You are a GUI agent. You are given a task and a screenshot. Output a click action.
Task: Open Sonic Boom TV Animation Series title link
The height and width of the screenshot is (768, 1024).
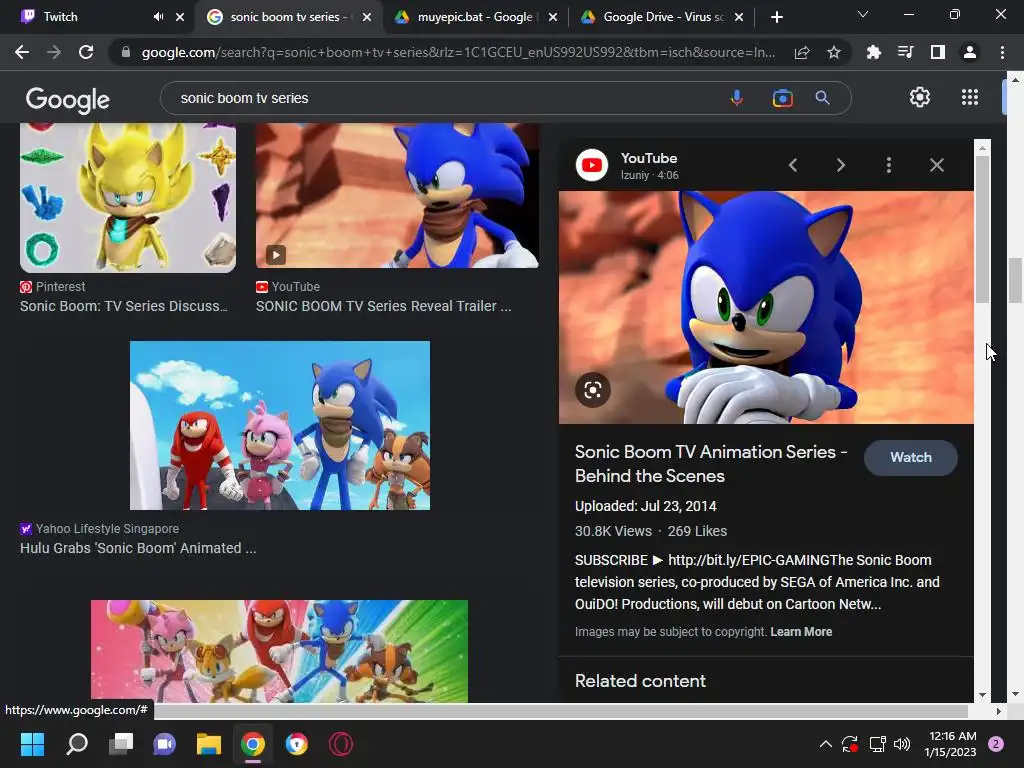711,464
